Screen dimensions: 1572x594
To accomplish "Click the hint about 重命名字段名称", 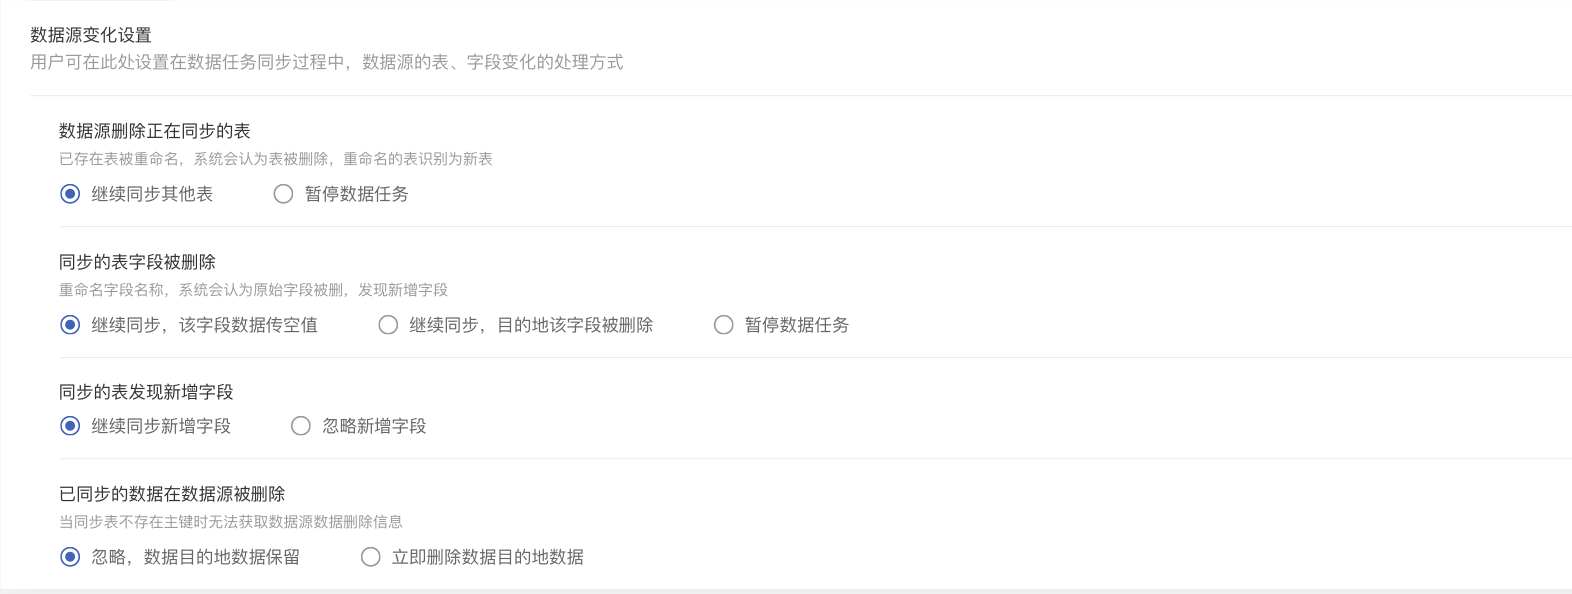I will click(253, 290).
